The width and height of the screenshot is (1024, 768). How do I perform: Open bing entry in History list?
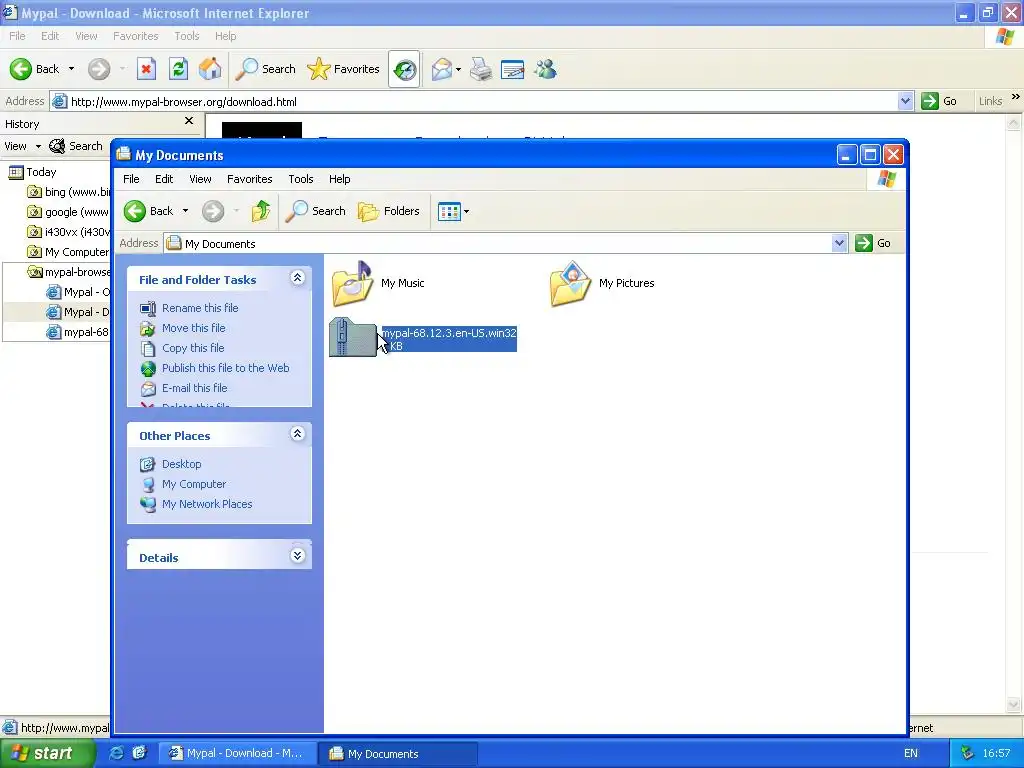pyautogui.click(x=69, y=192)
